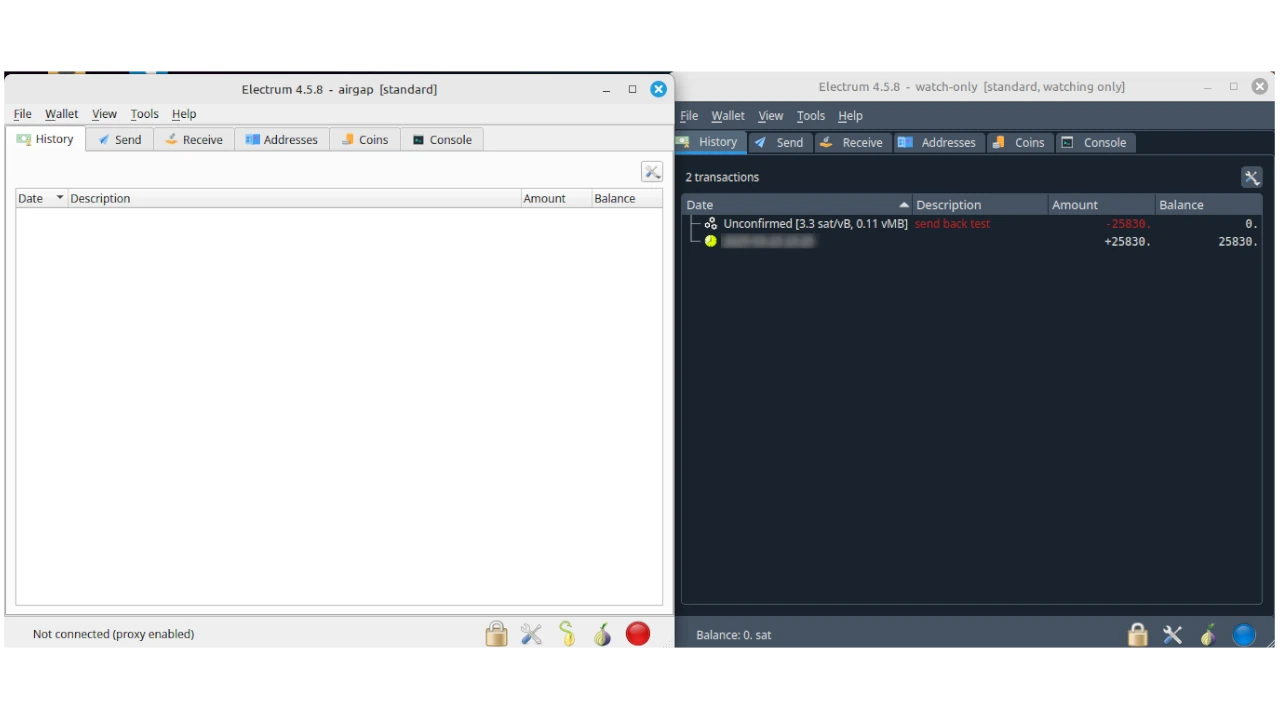Click the padlock icon in airgap wallet
Image resolution: width=1280 pixels, height=720 pixels.
pos(496,634)
